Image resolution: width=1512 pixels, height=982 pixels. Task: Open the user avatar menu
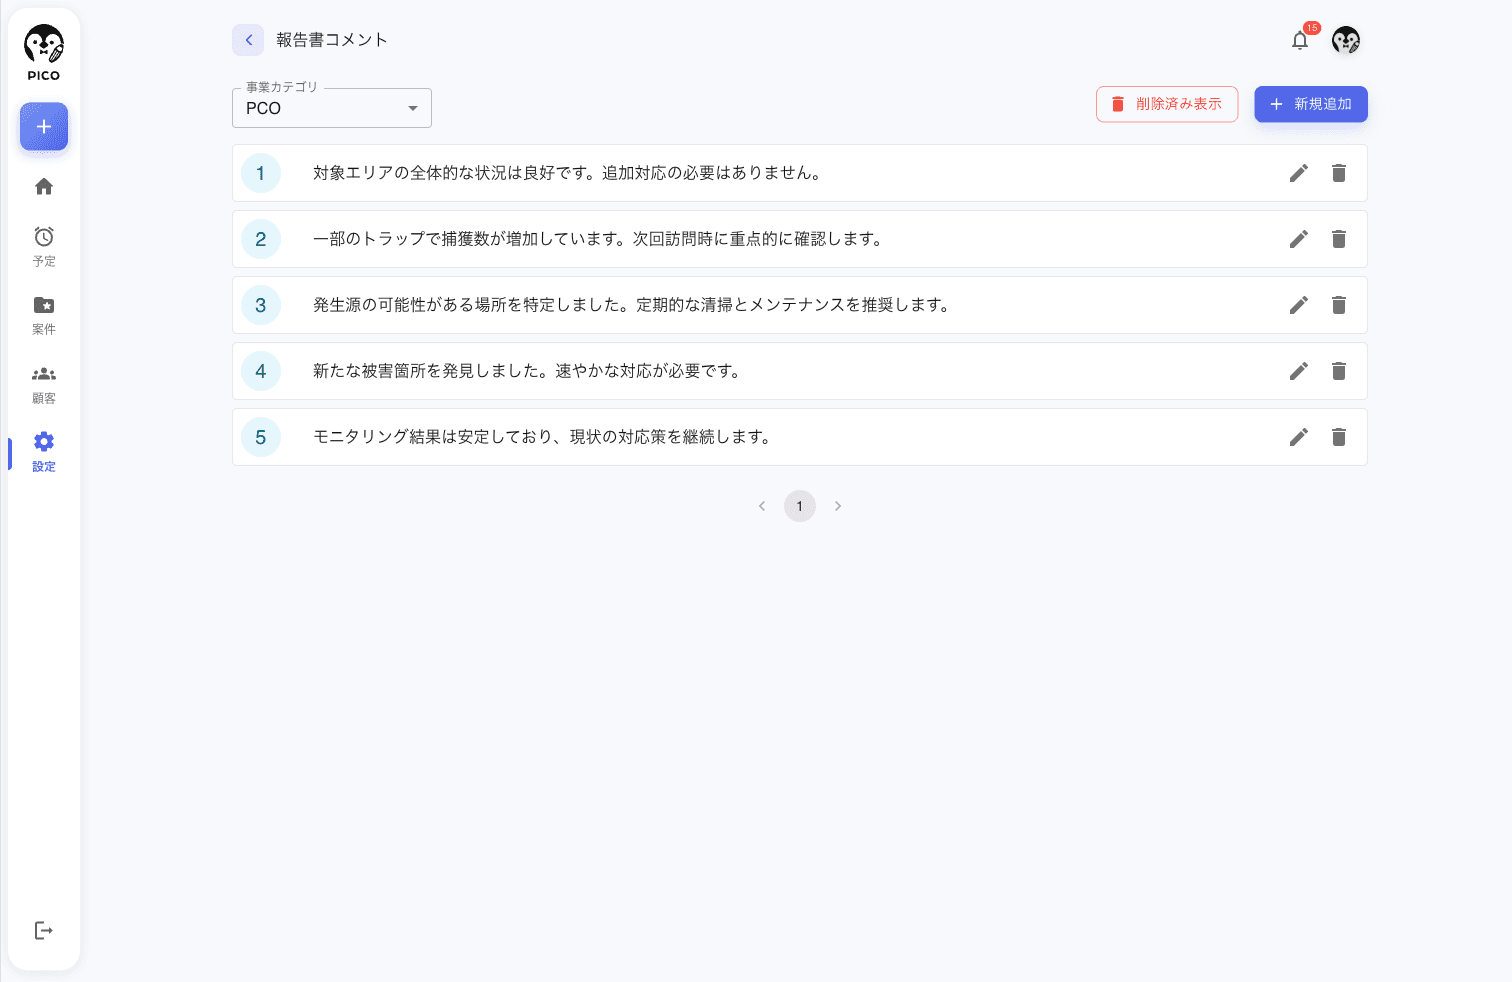pos(1346,40)
